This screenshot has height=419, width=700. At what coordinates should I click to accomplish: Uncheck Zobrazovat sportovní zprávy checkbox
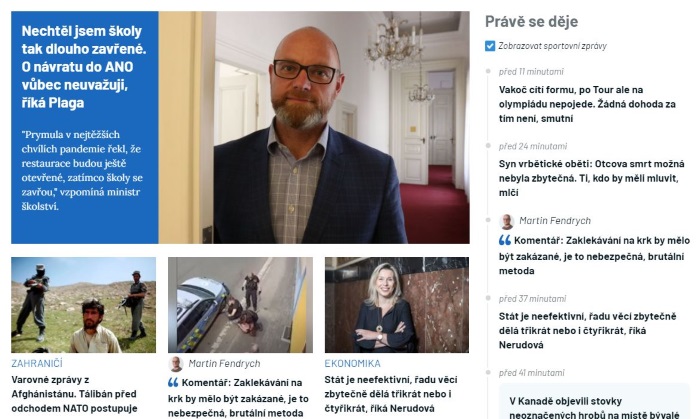490,46
